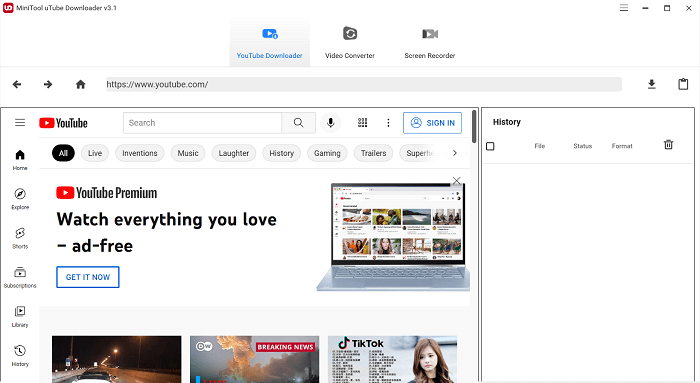Click the home icon in navigation bar

tap(80, 84)
